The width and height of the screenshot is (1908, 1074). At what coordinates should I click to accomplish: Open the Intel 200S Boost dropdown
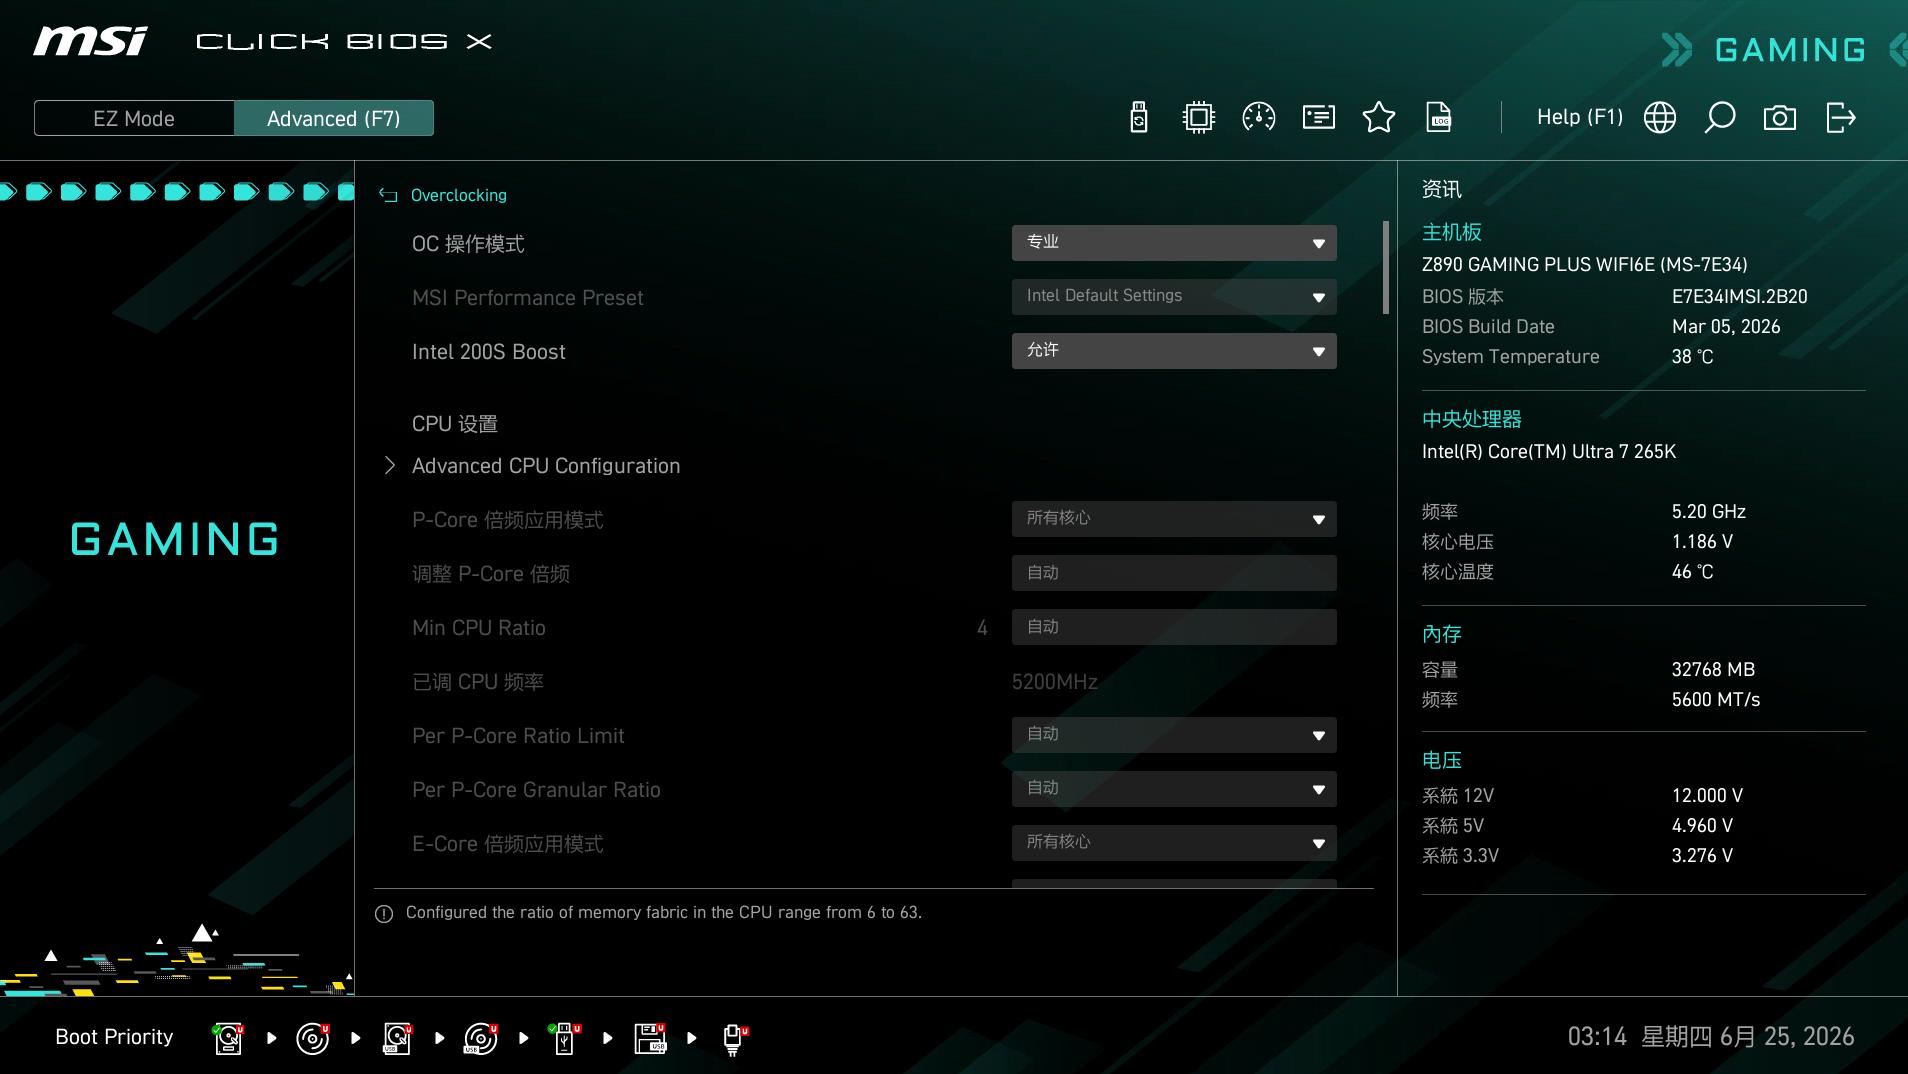click(x=1174, y=351)
